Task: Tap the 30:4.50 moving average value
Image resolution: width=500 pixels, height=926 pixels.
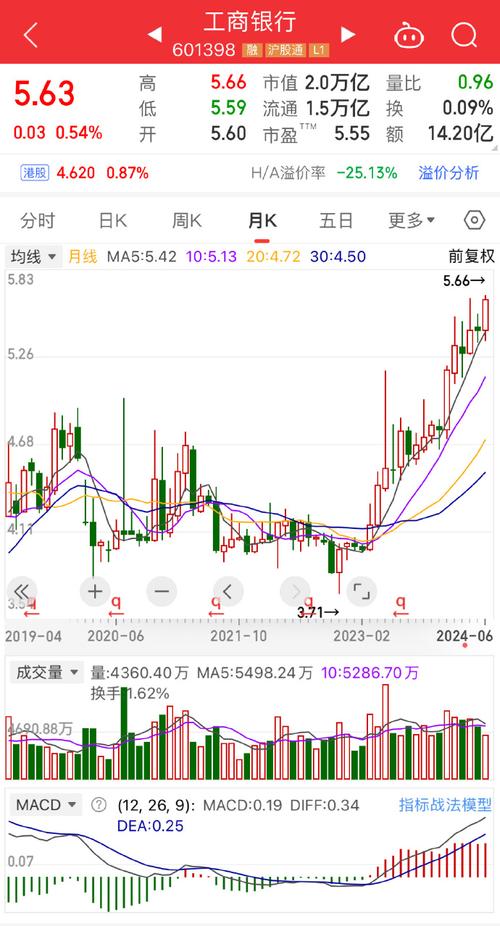Action: (338, 257)
